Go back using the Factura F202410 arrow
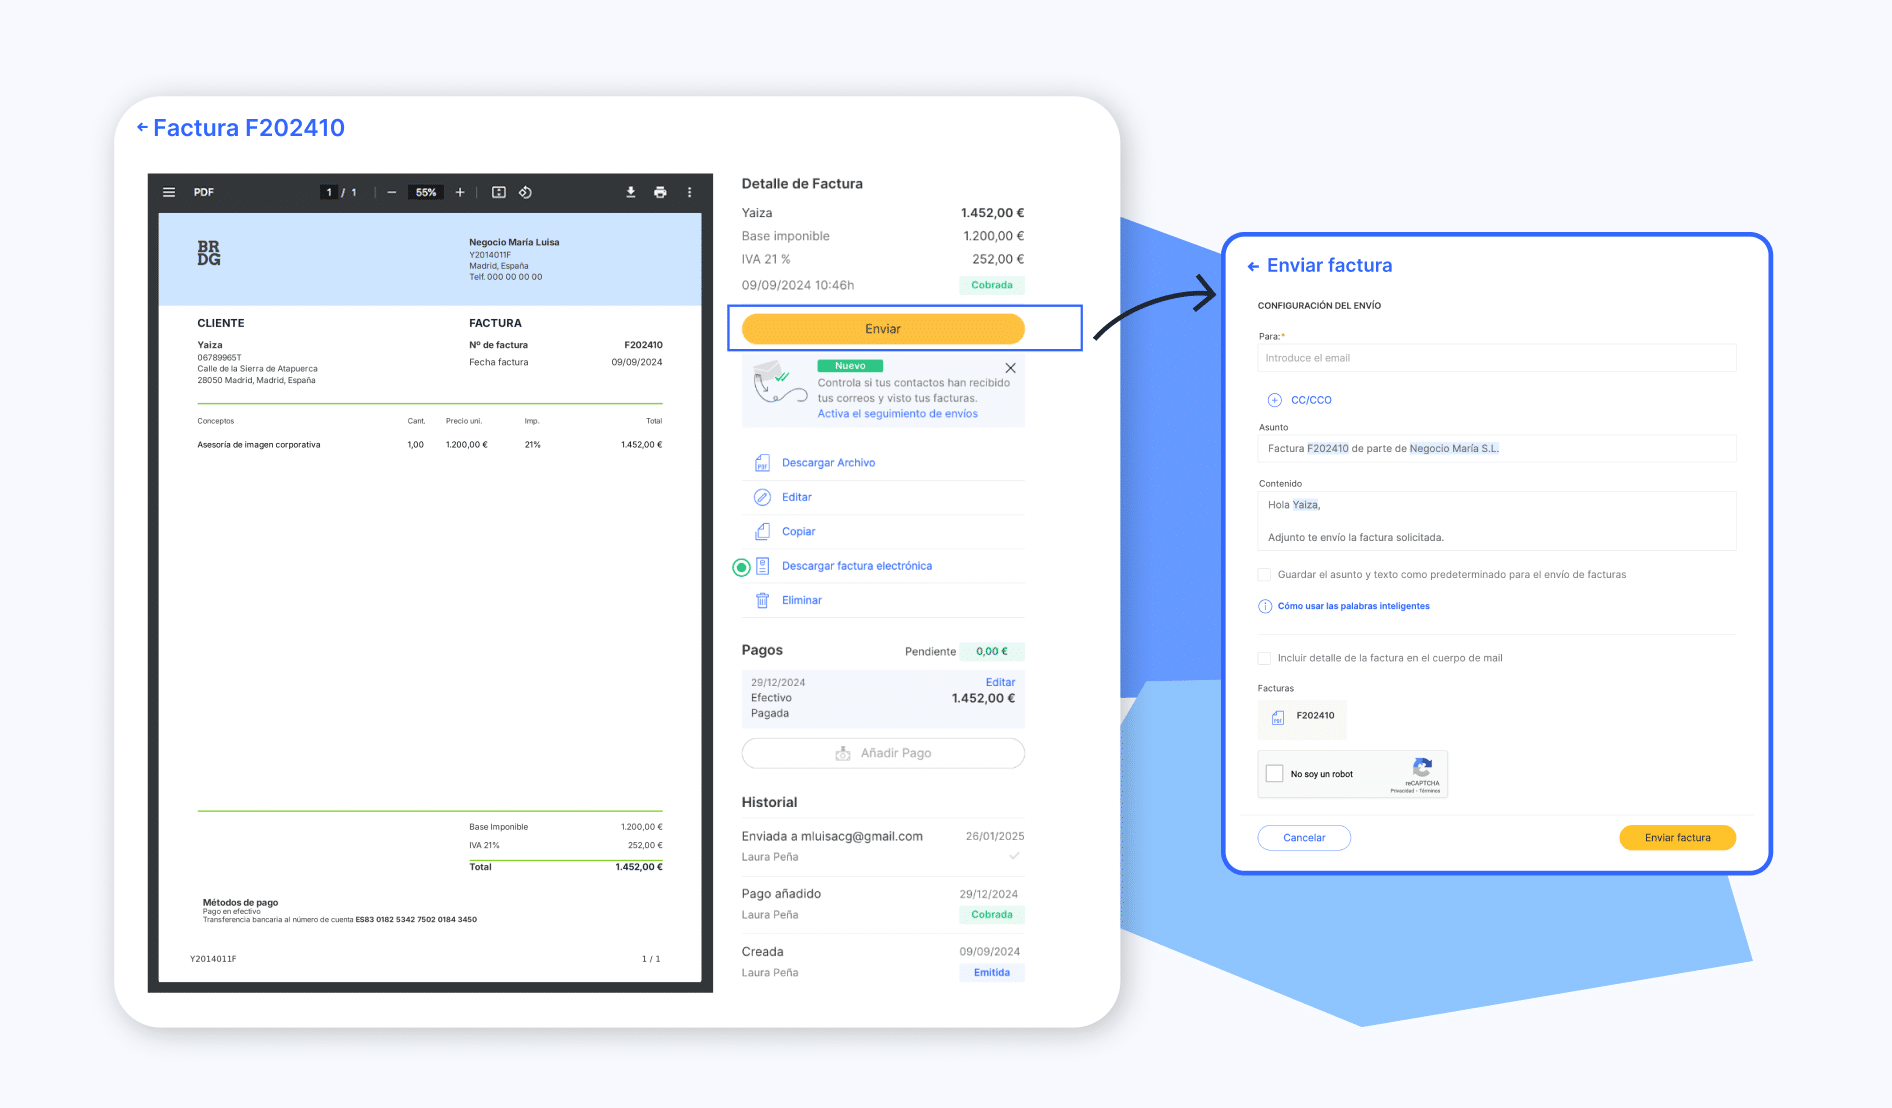The height and width of the screenshot is (1108, 1892). pos(142,127)
